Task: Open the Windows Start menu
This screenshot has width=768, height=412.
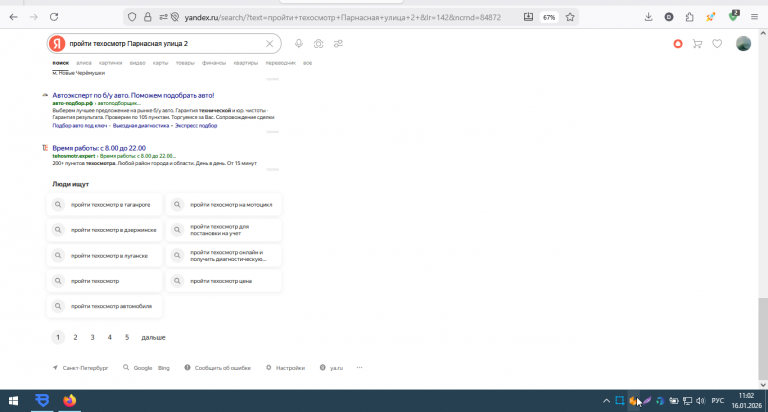Action: coord(13,401)
